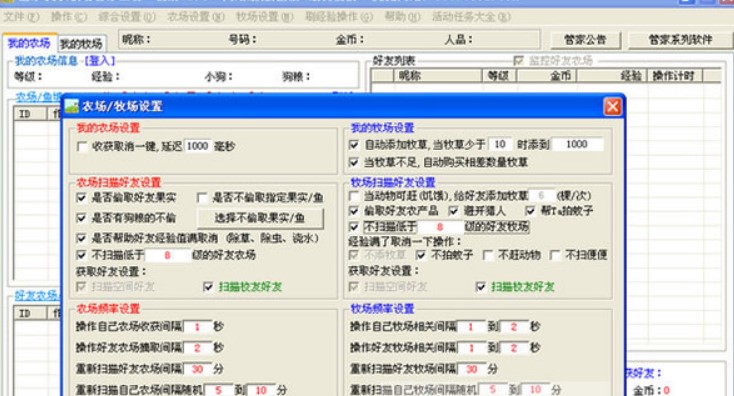
Task: Click 操作自己牧场相关间隔 first field showing 1
Action: coord(470,327)
